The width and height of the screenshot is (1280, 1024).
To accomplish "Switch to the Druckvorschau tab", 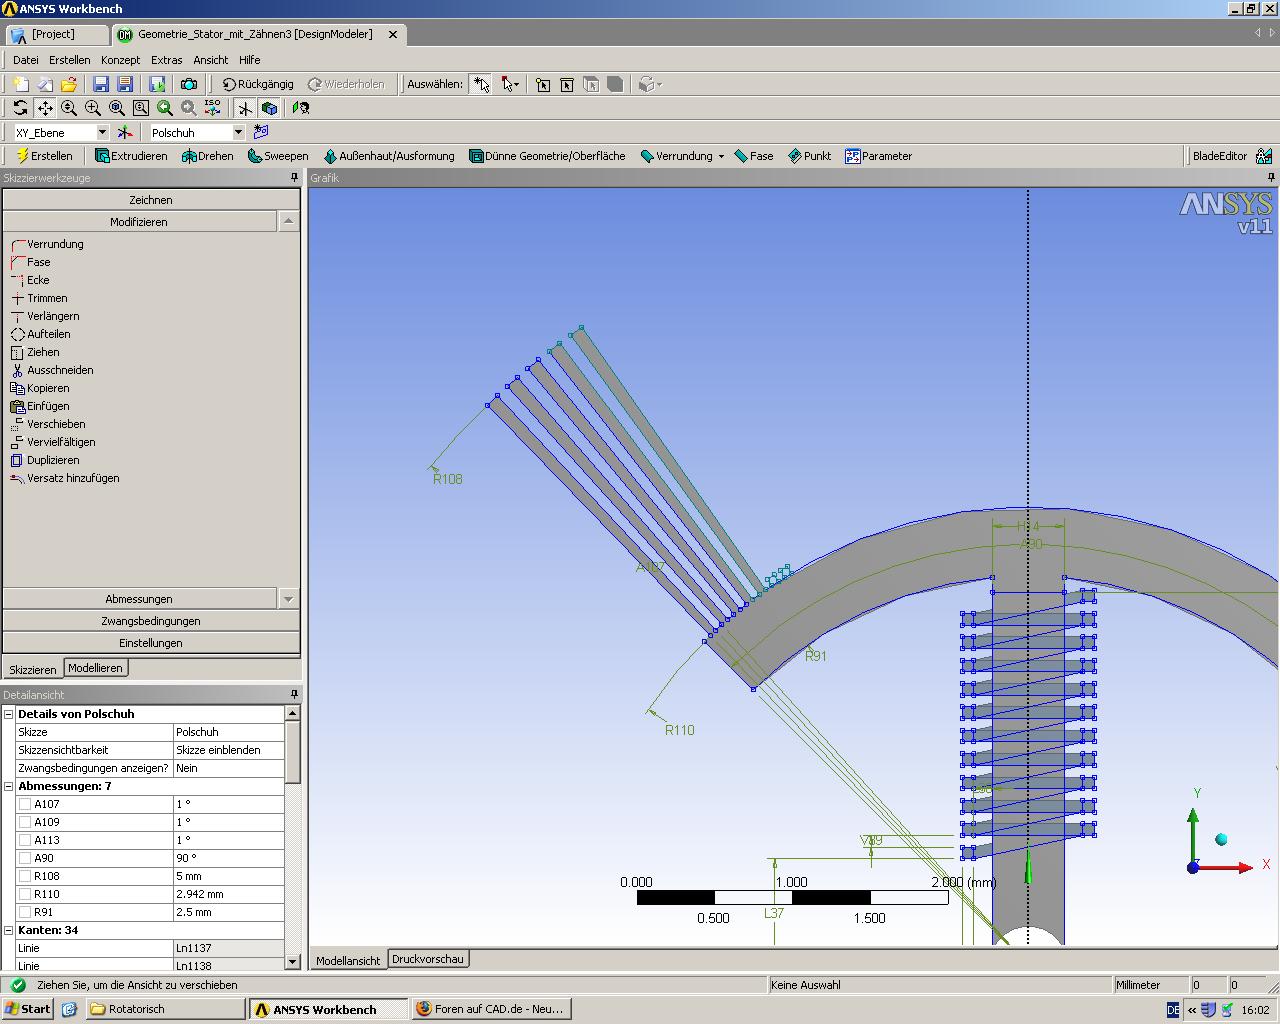I will [x=427, y=959].
